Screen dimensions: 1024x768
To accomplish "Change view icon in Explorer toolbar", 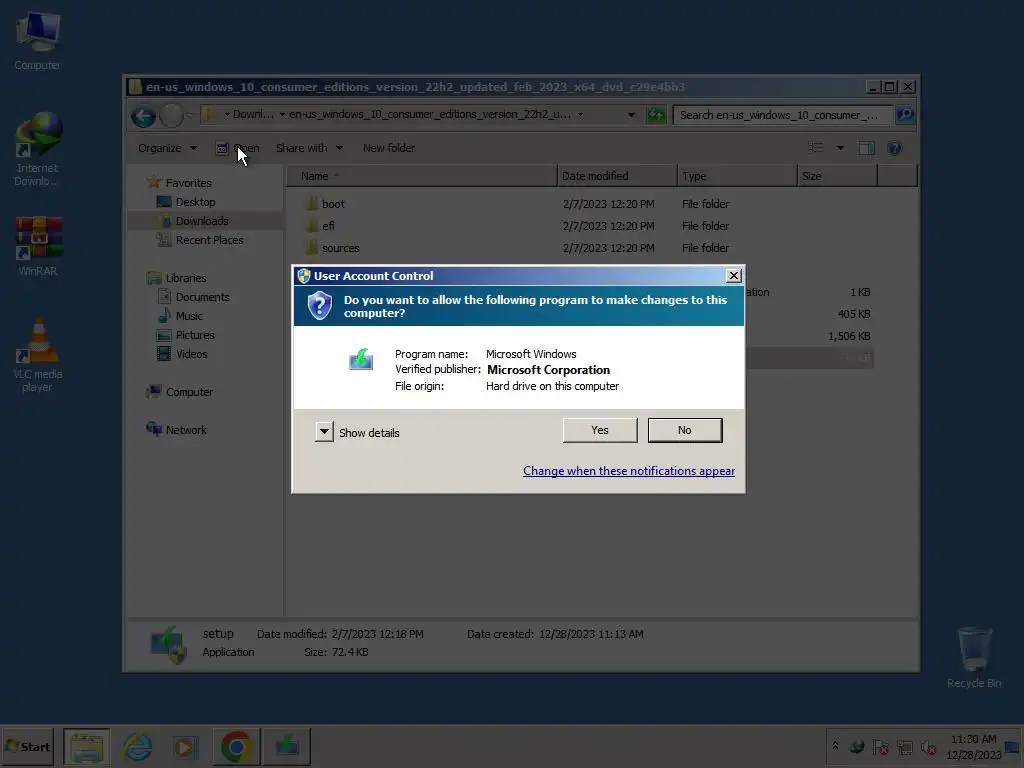I will click(x=816, y=148).
